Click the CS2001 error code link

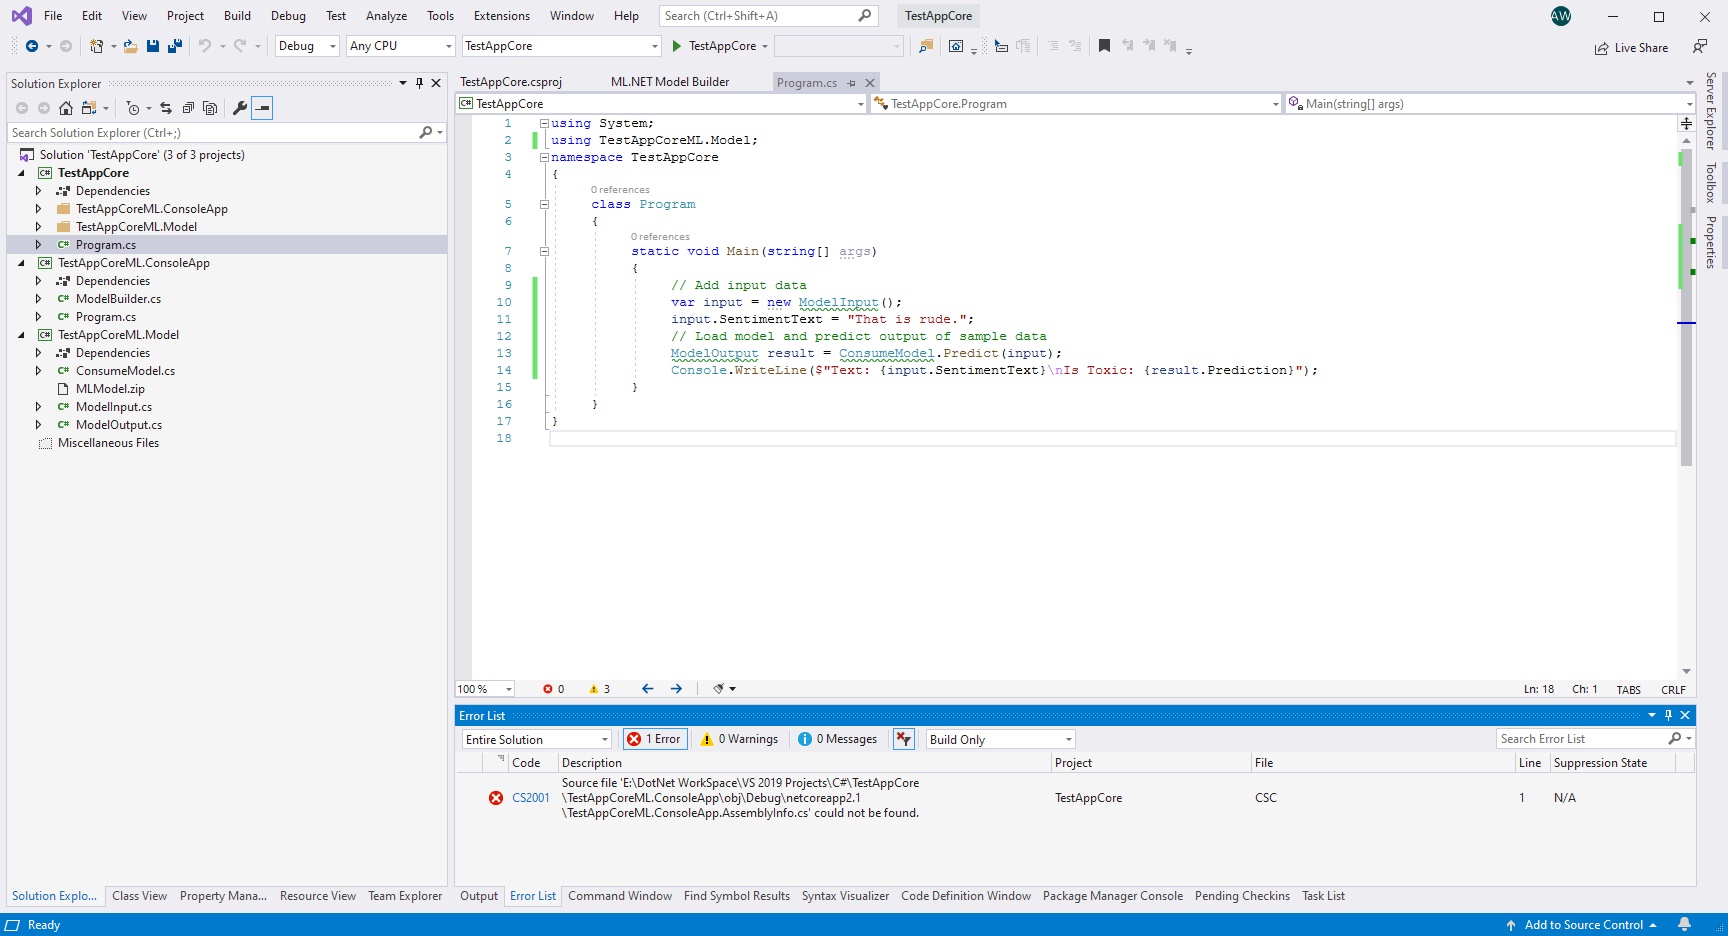point(530,798)
